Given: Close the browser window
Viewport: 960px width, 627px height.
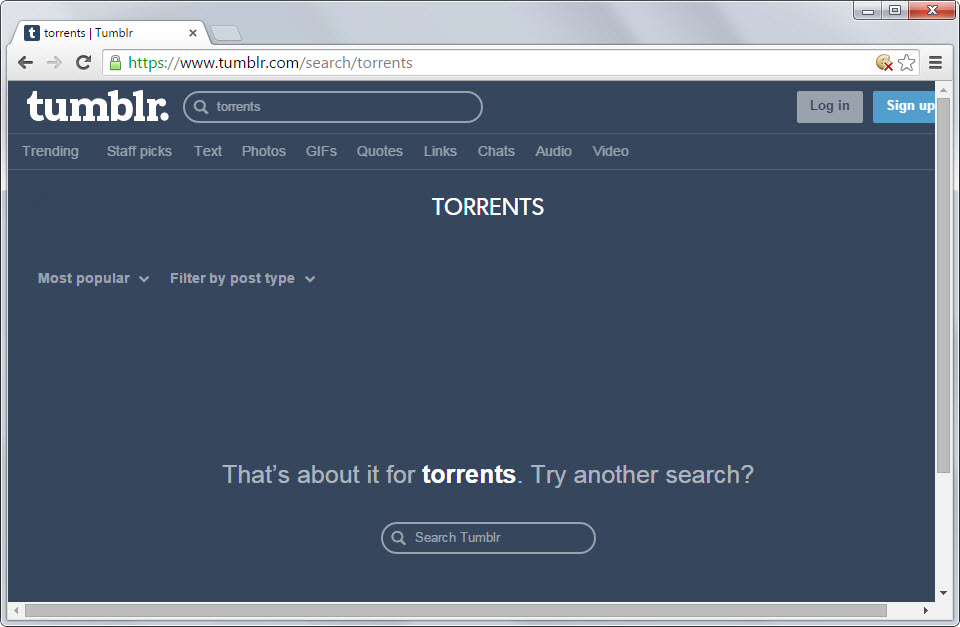Looking at the screenshot, I should (x=932, y=10).
